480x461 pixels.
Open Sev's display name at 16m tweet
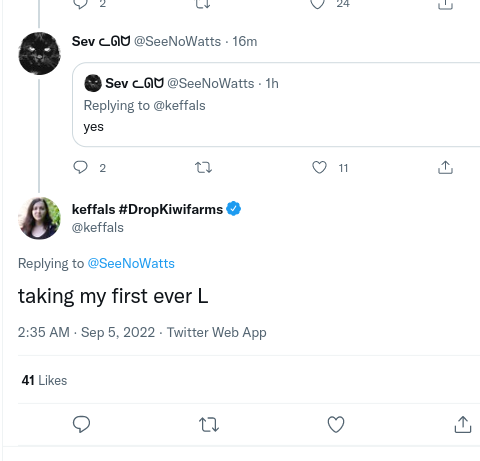[x=101, y=42]
